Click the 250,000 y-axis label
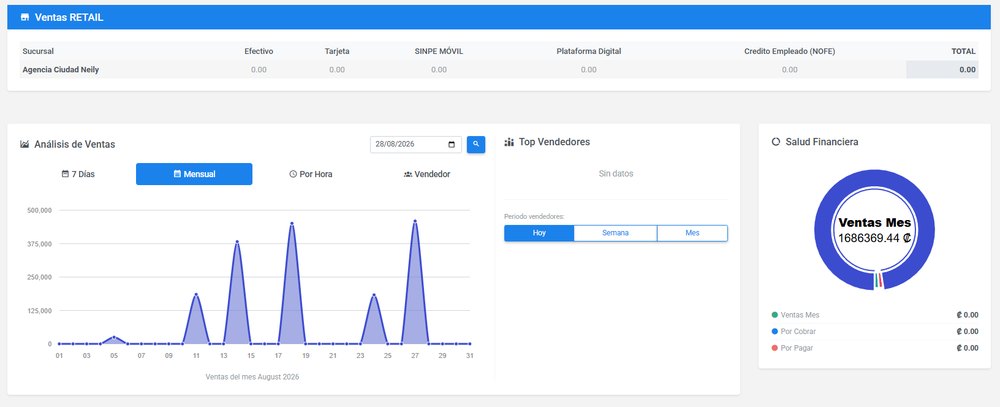This screenshot has height=407, width=1000. [40, 278]
